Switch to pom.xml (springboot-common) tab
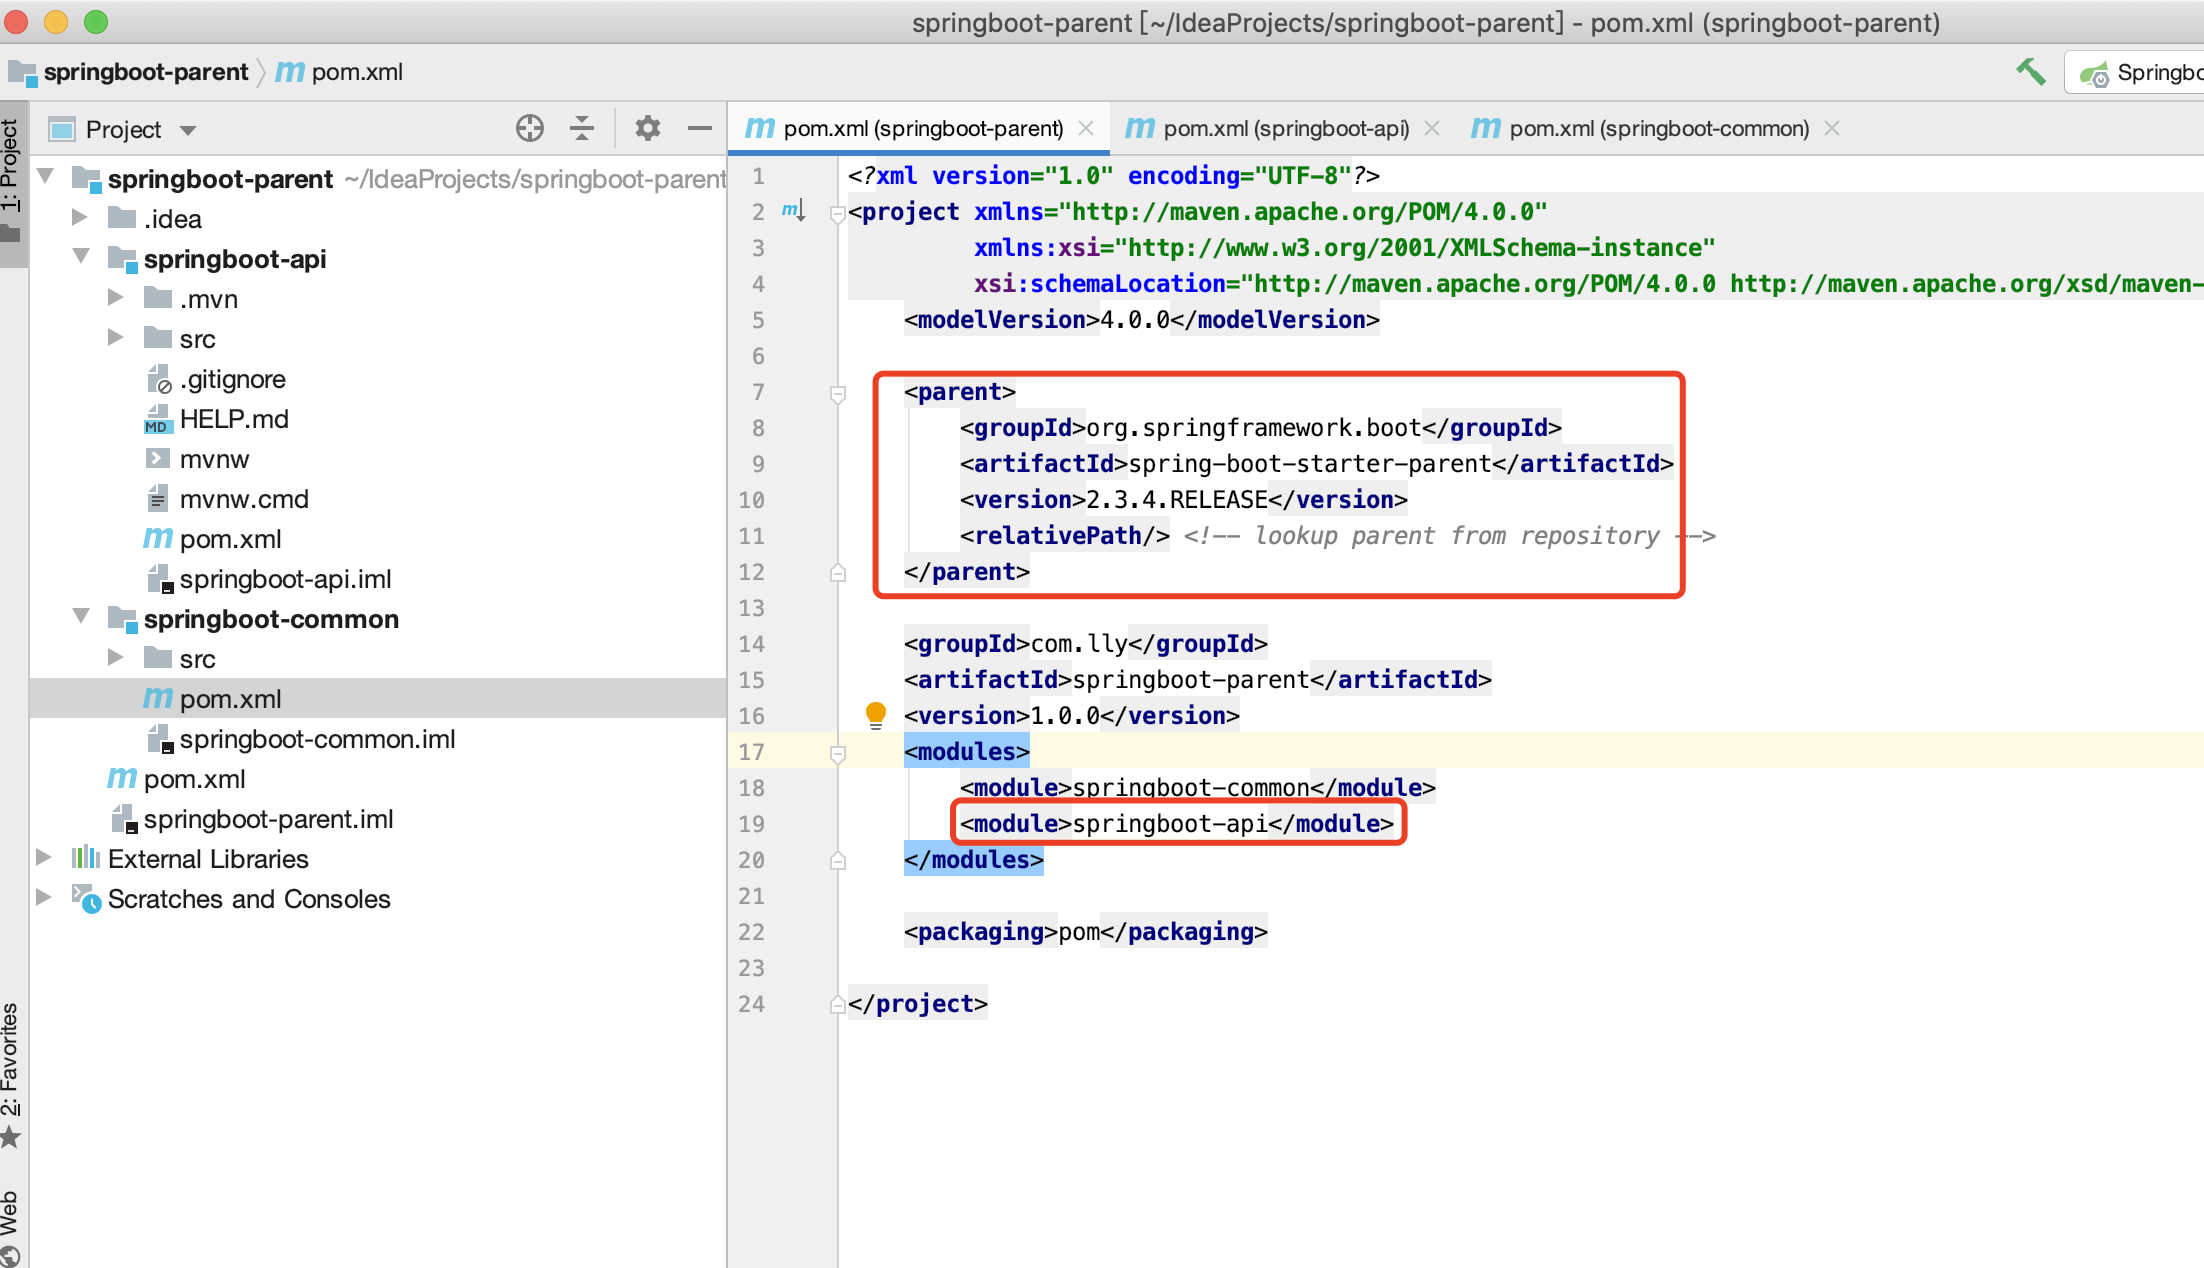The height and width of the screenshot is (1268, 2204). click(x=1658, y=128)
